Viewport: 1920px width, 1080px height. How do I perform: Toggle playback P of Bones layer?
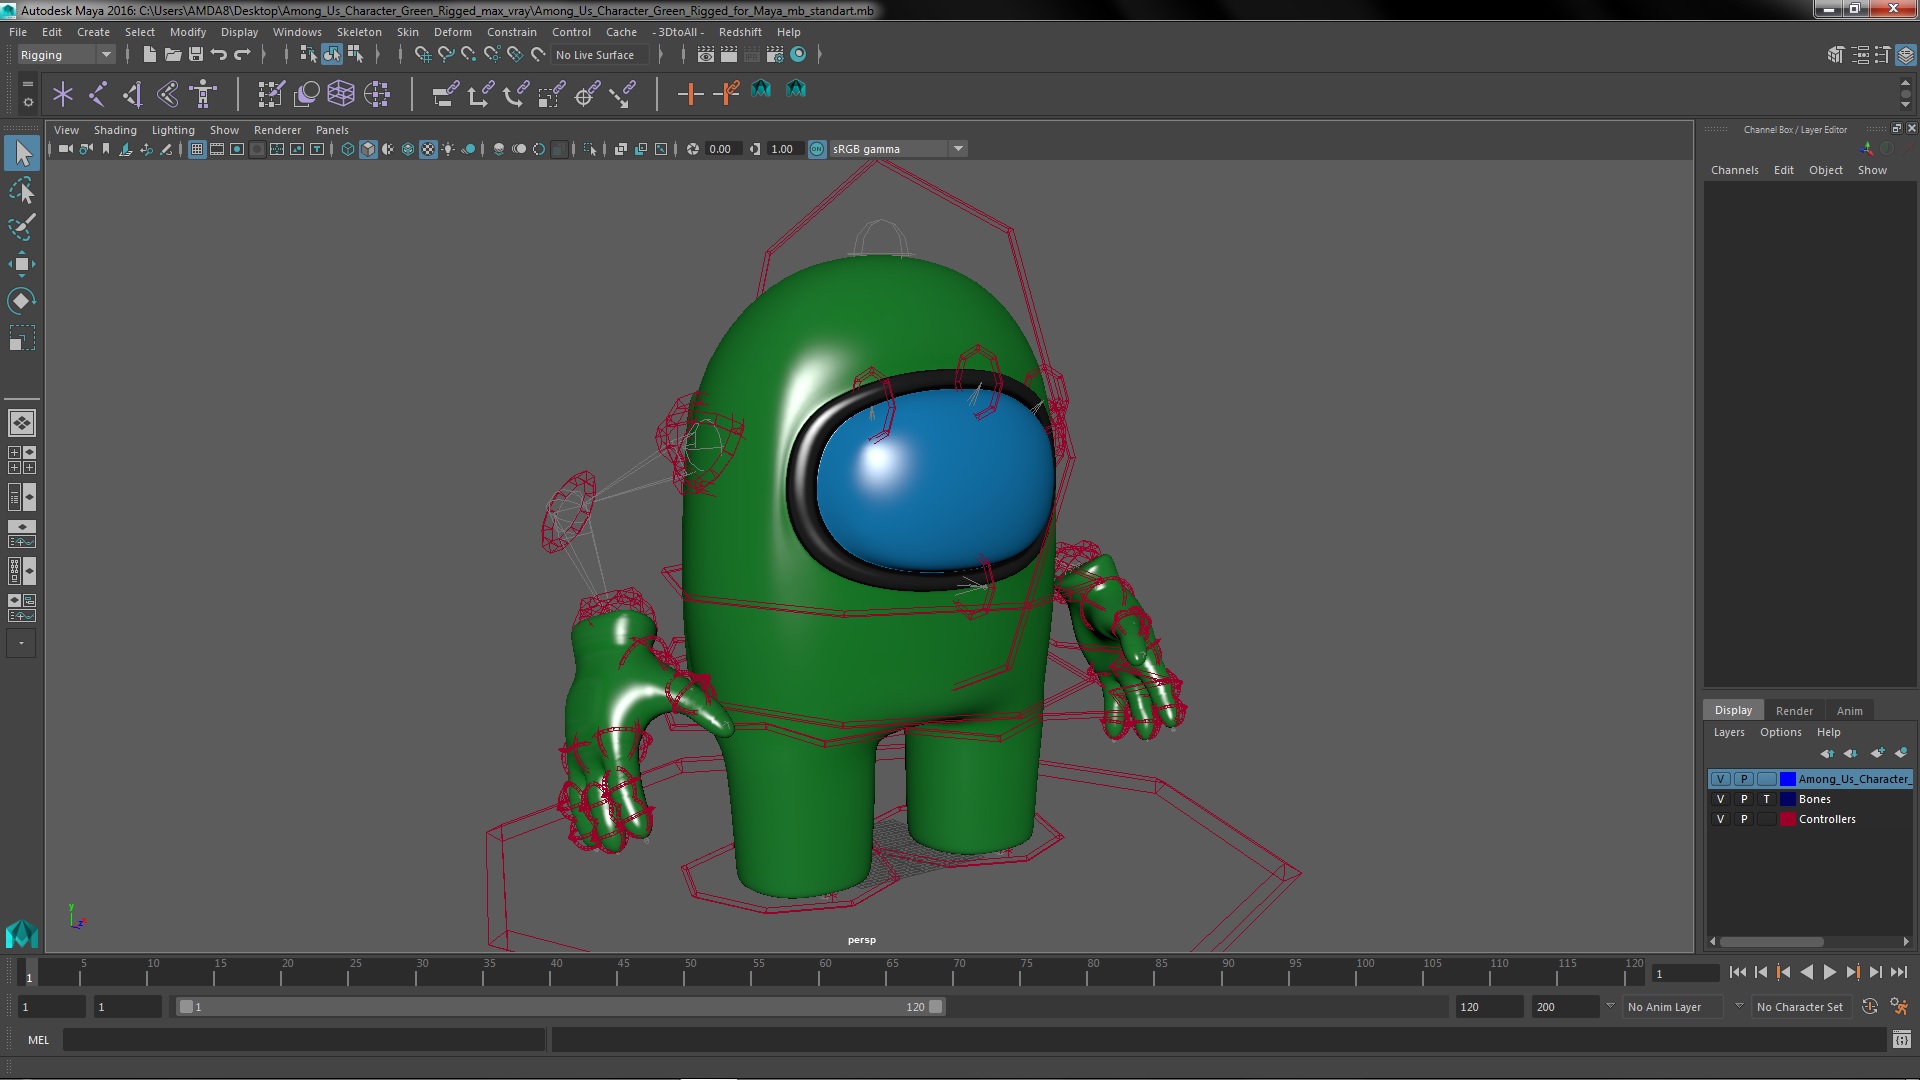1743,799
